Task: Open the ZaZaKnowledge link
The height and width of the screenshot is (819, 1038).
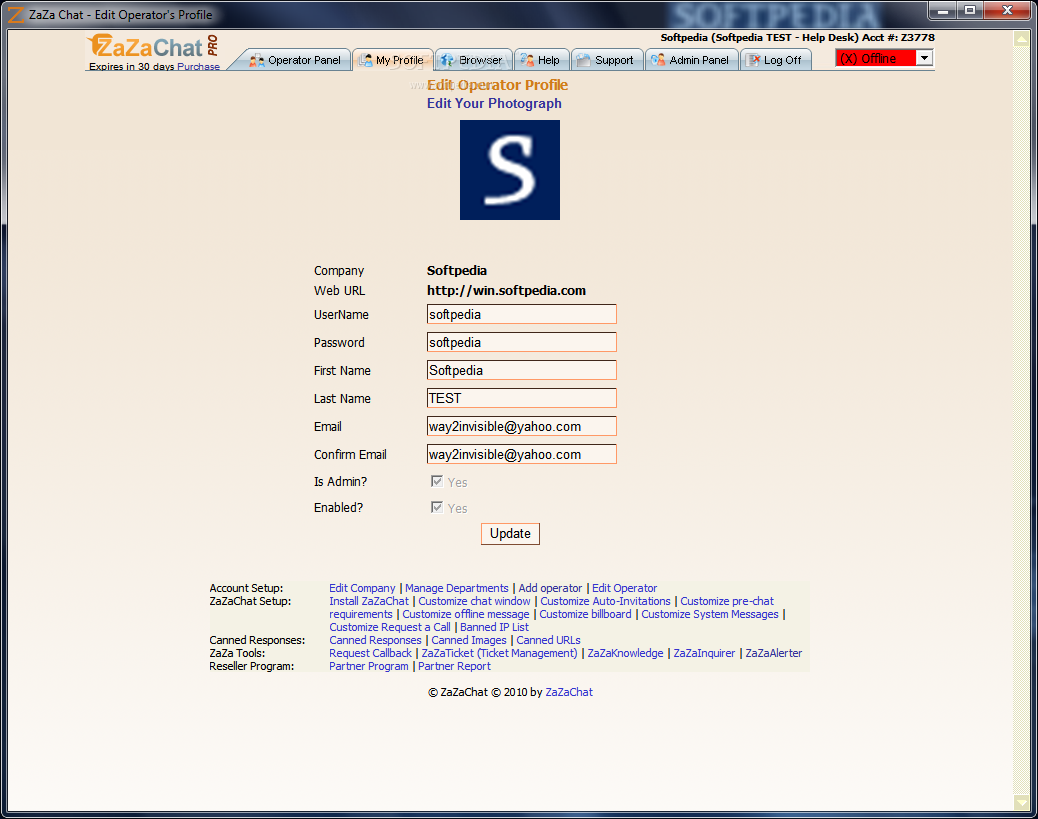Action: click(626, 653)
